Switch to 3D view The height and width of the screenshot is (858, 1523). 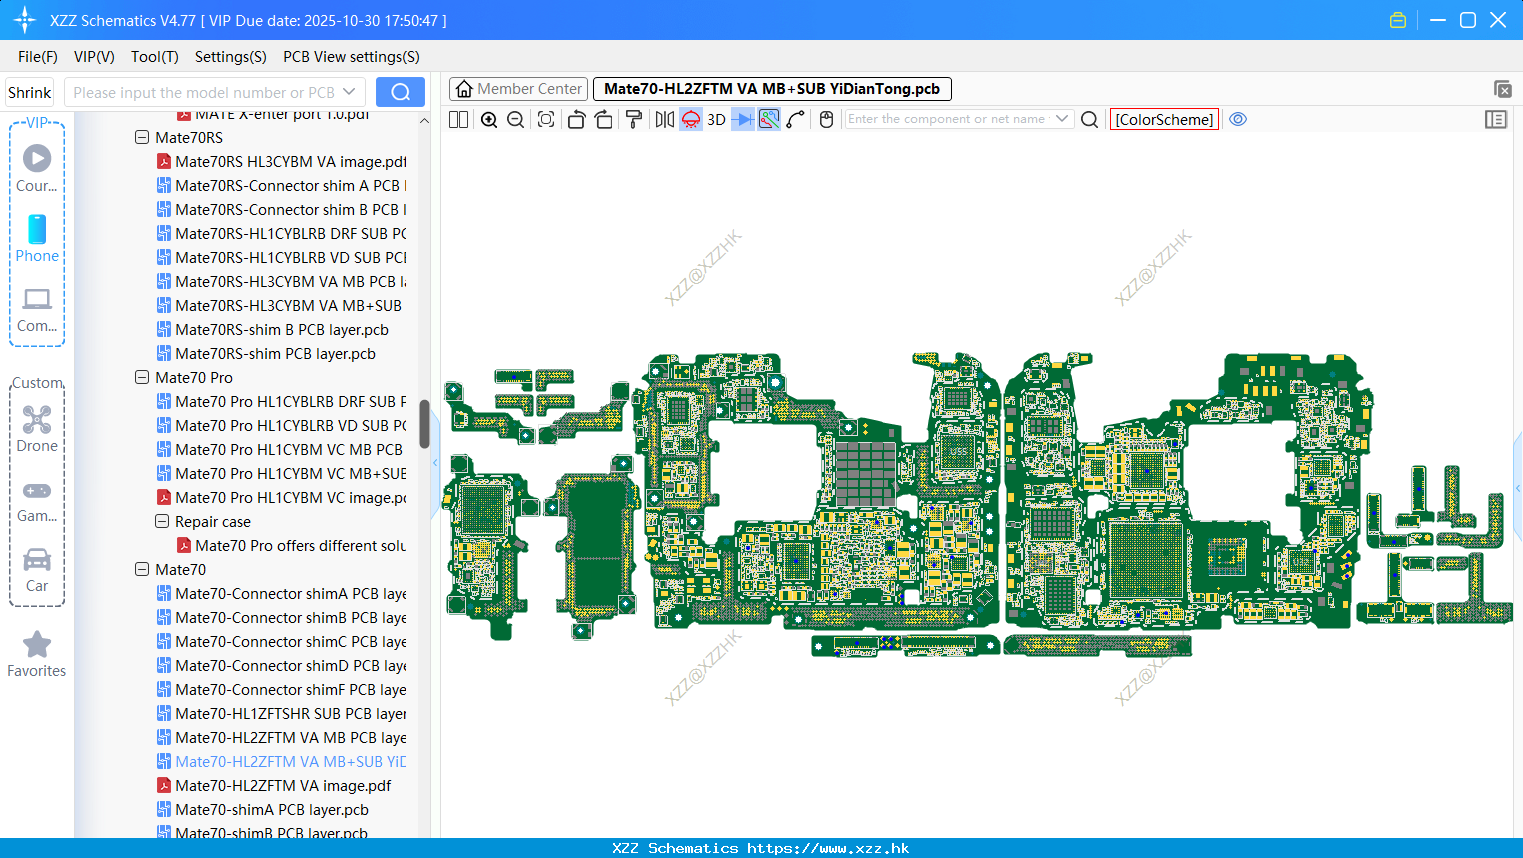[716, 119]
